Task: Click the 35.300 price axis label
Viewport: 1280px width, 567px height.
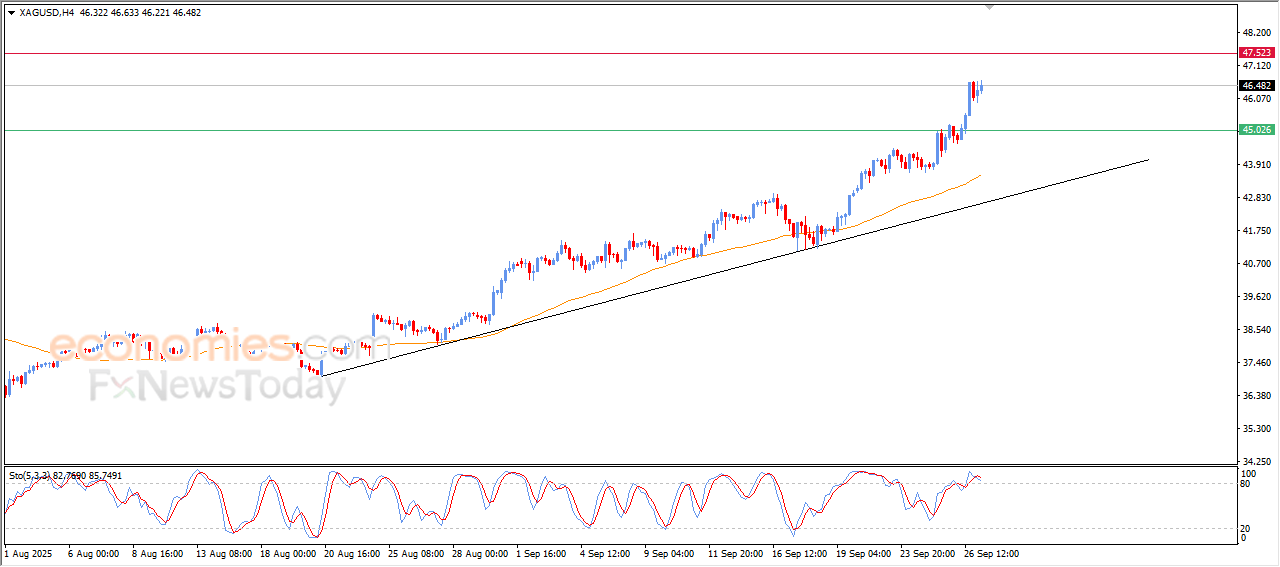Action: 1256,428
